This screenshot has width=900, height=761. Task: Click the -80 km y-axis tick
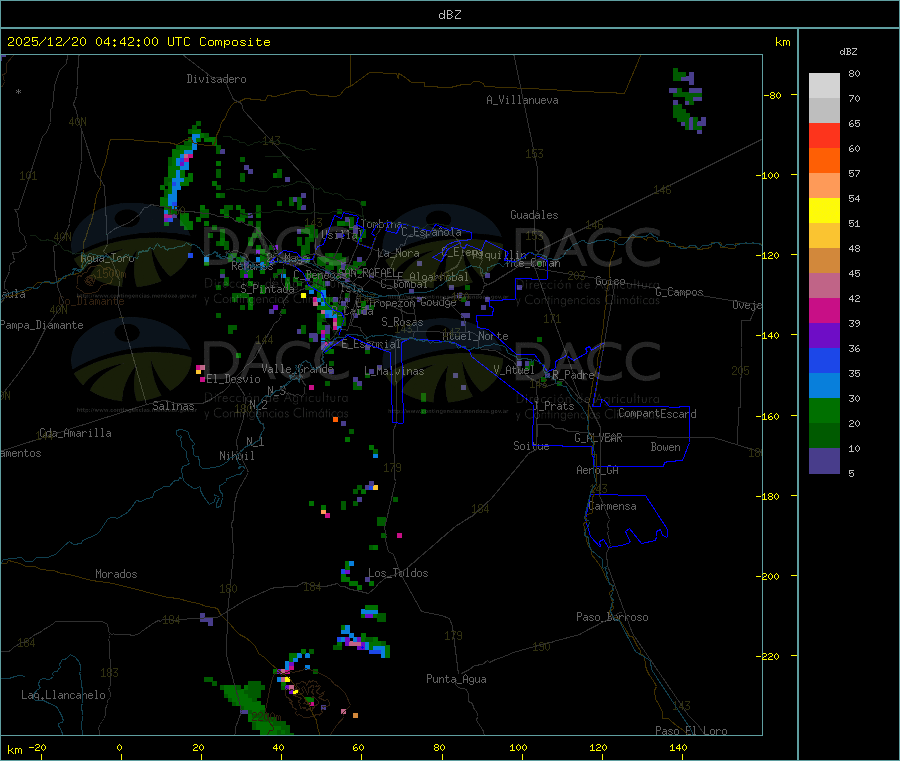coord(772,95)
